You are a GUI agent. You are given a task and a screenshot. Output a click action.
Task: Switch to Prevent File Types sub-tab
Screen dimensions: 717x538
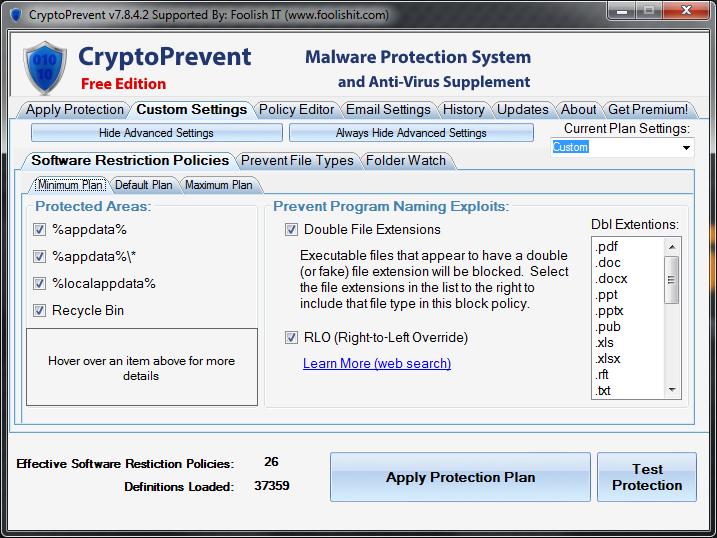click(x=297, y=160)
